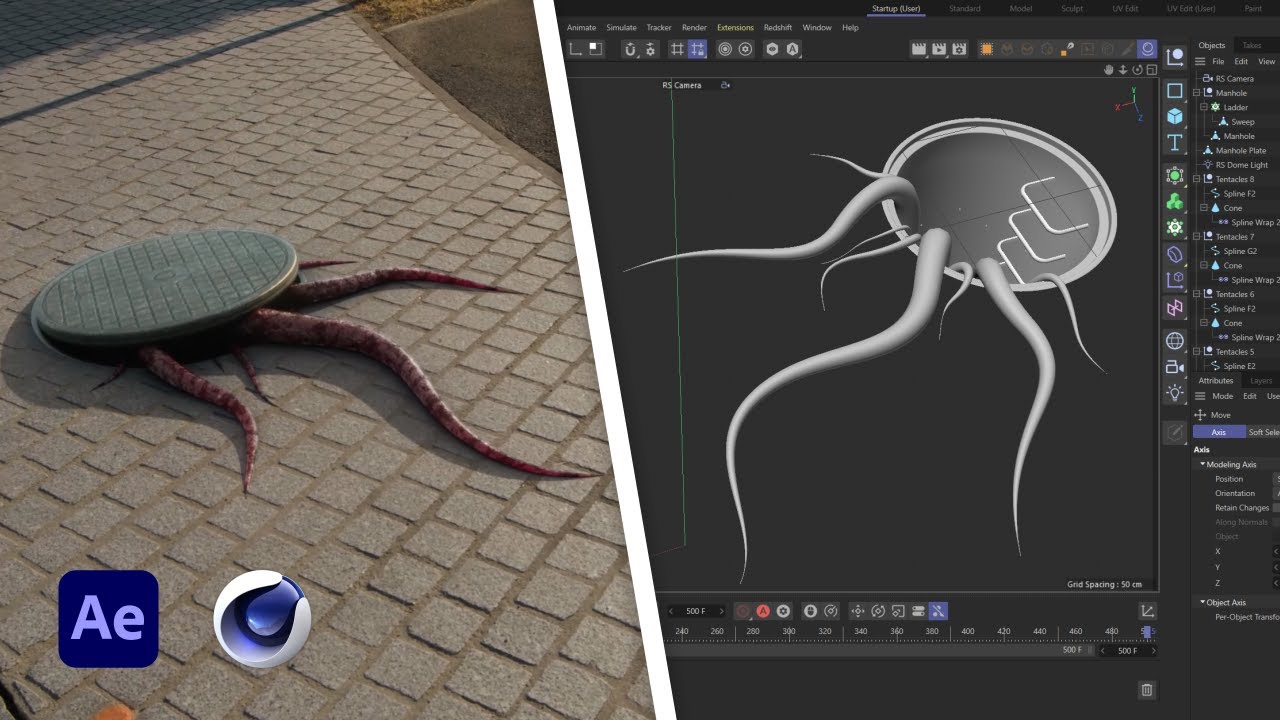Render to viewport clapperboard icon
1280x720 pixels.
pos(919,49)
